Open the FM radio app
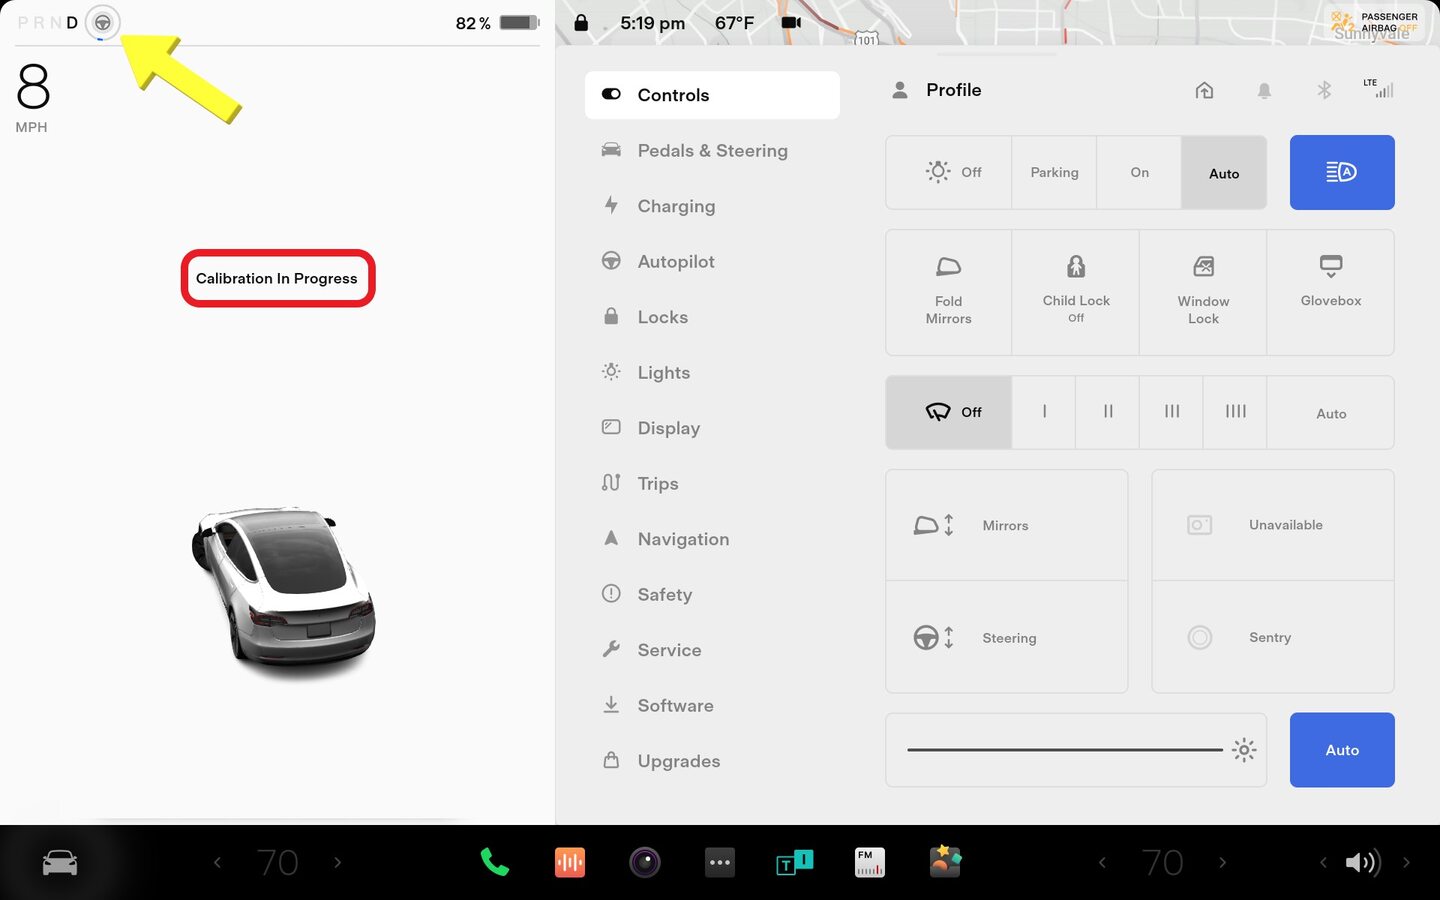1440x900 pixels. click(x=870, y=862)
